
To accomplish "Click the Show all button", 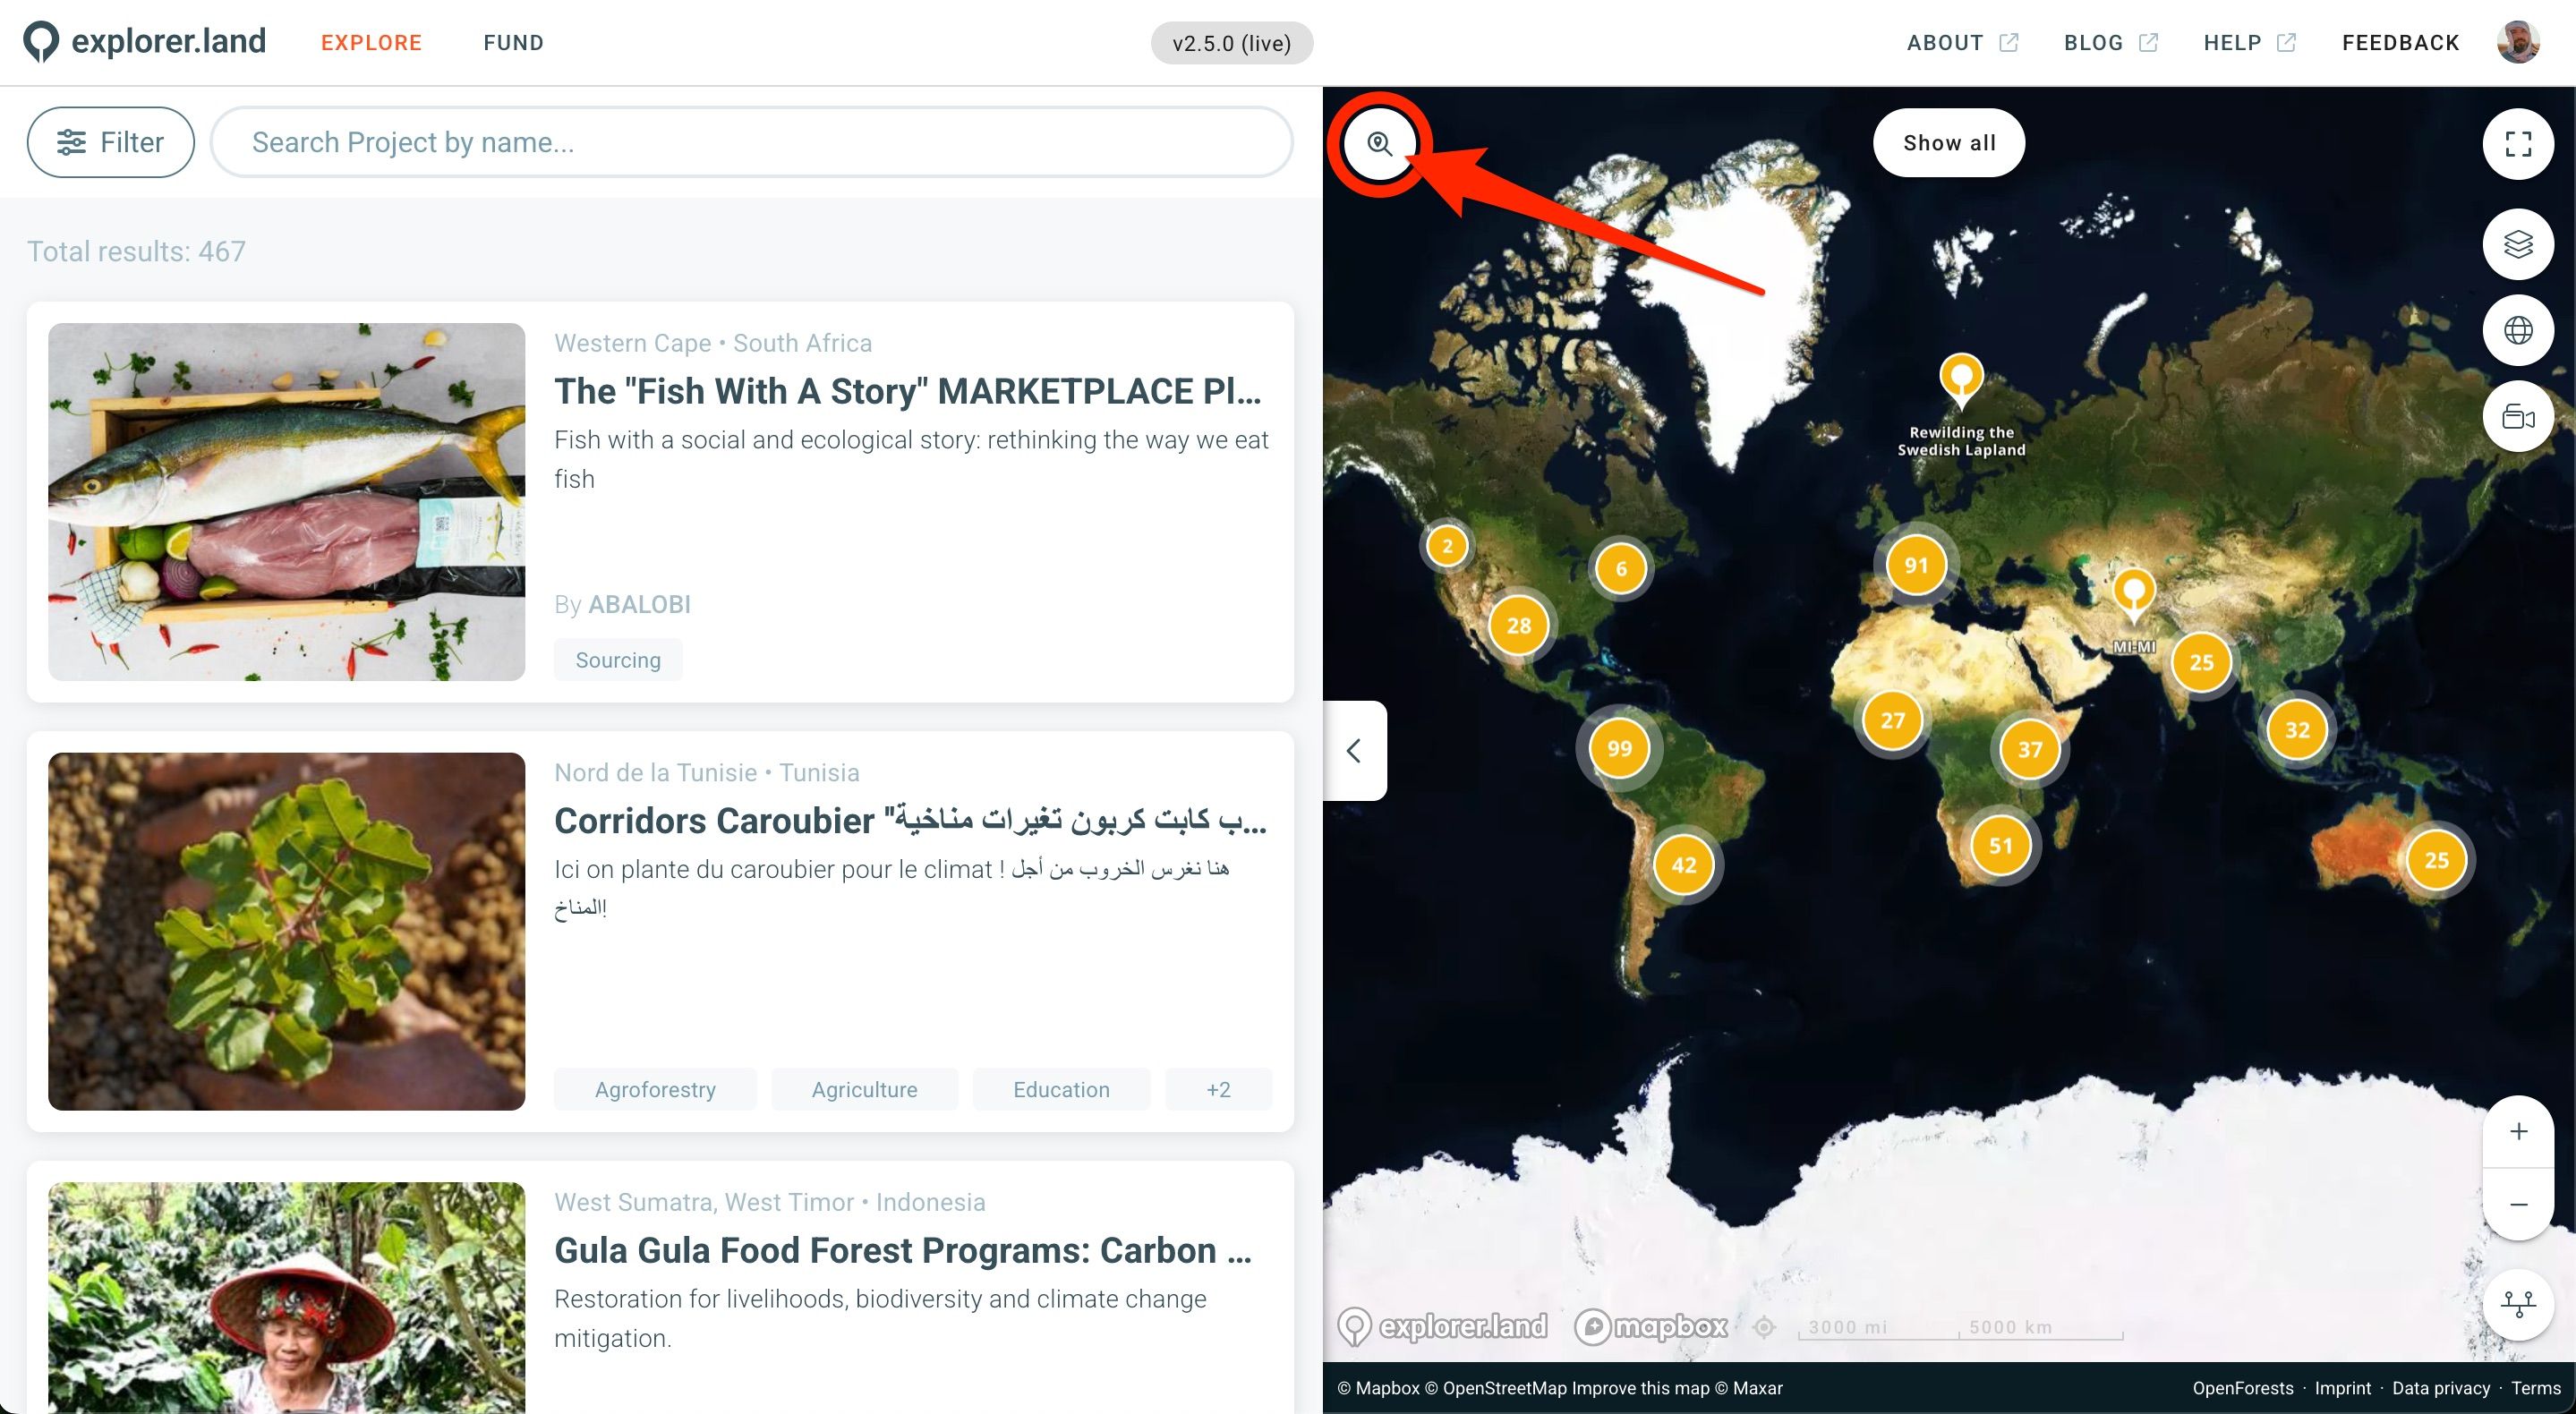I will click(1949, 143).
